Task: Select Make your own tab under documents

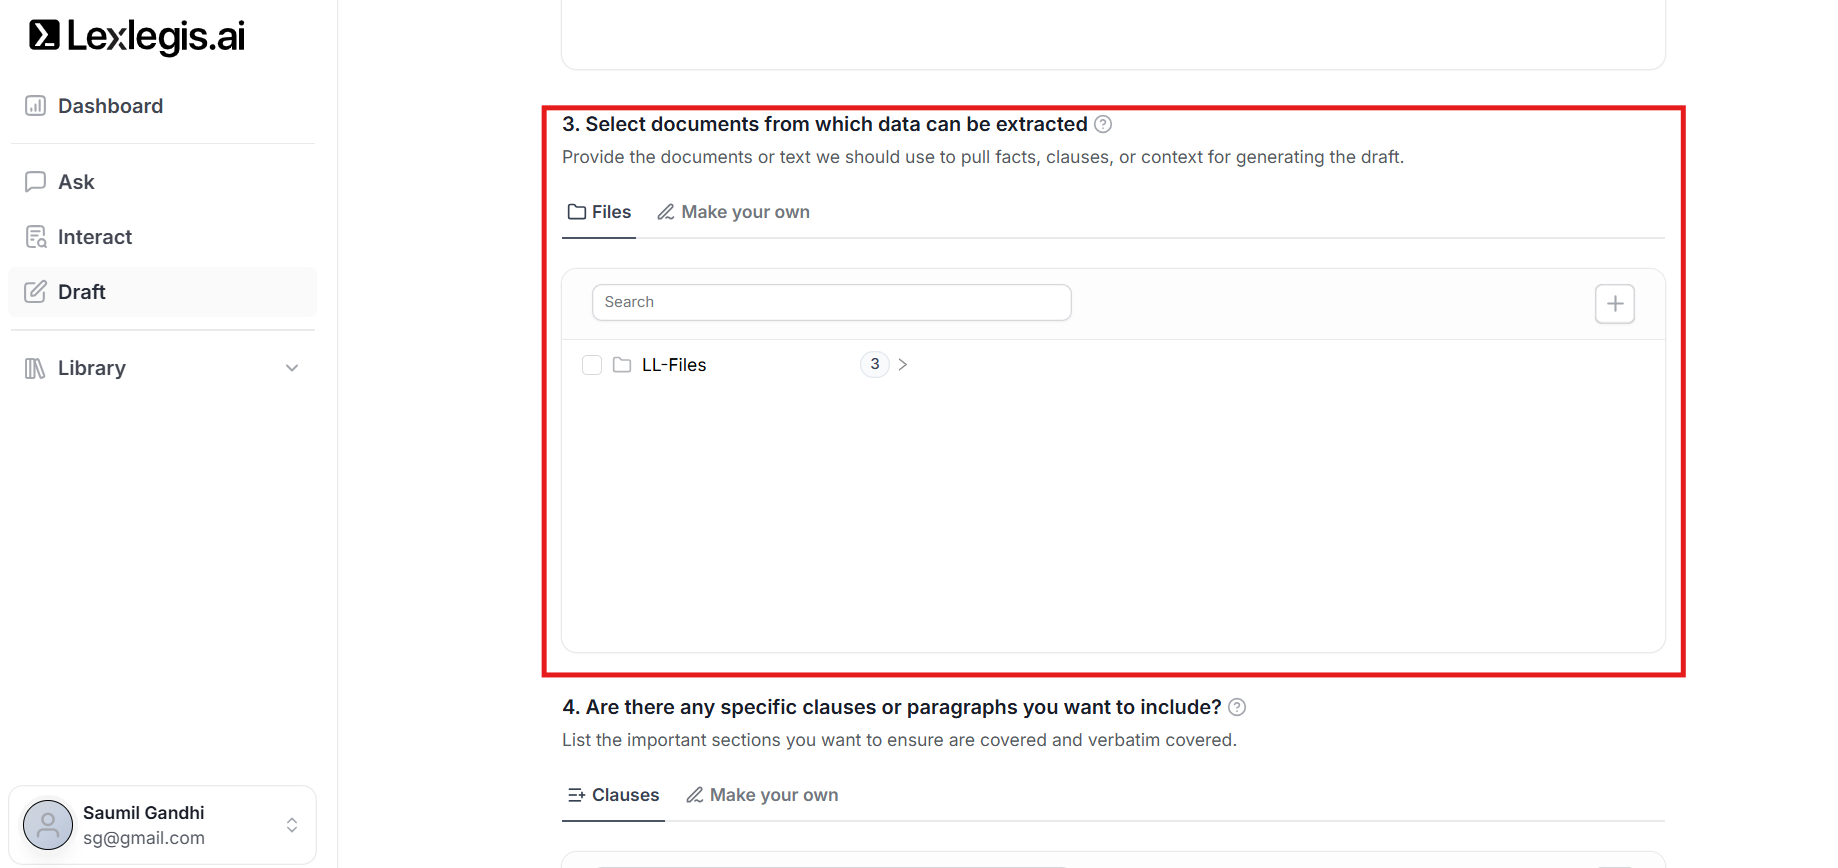Action: [x=733, y=212]
